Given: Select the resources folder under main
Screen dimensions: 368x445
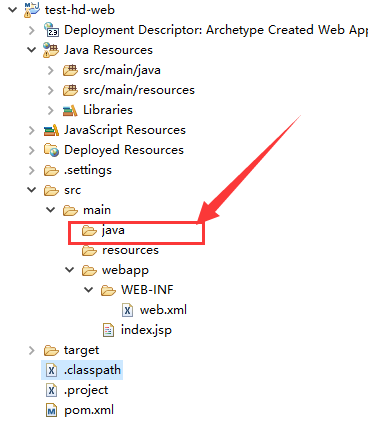Looking at the screenshot, I should (x=130, y=250).
